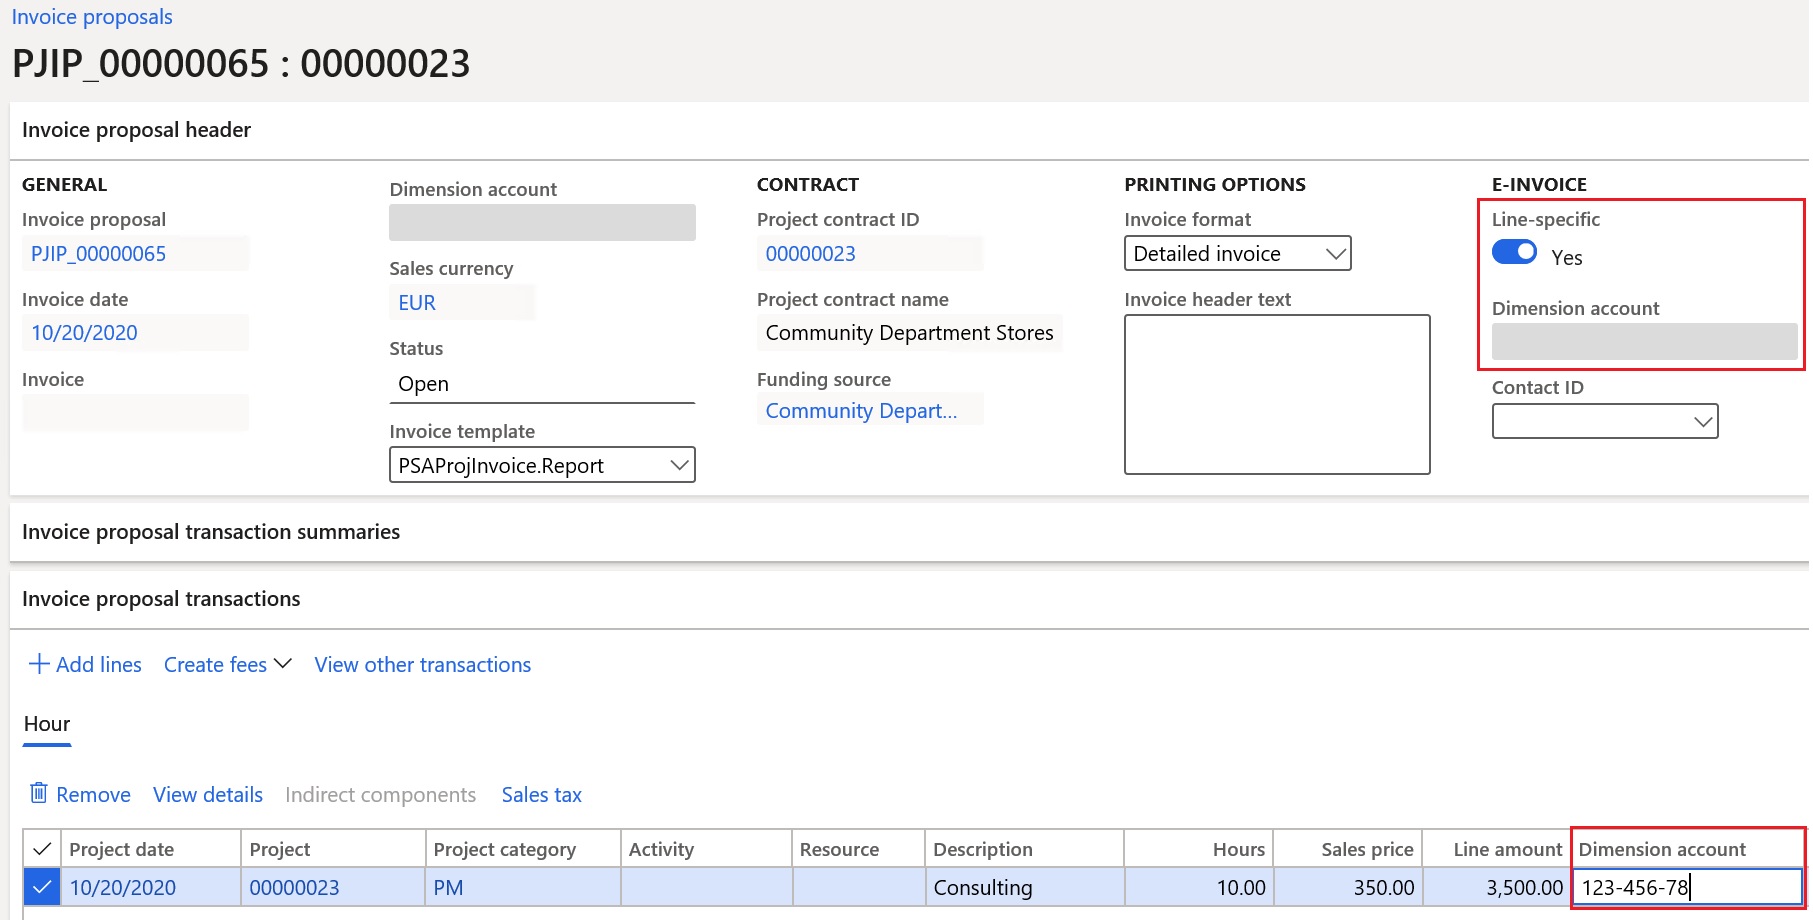Screen dimensions: 1813x920
Task: Open the EUR sales currency link
Action: pyautogui.click(x=417, y=303)
